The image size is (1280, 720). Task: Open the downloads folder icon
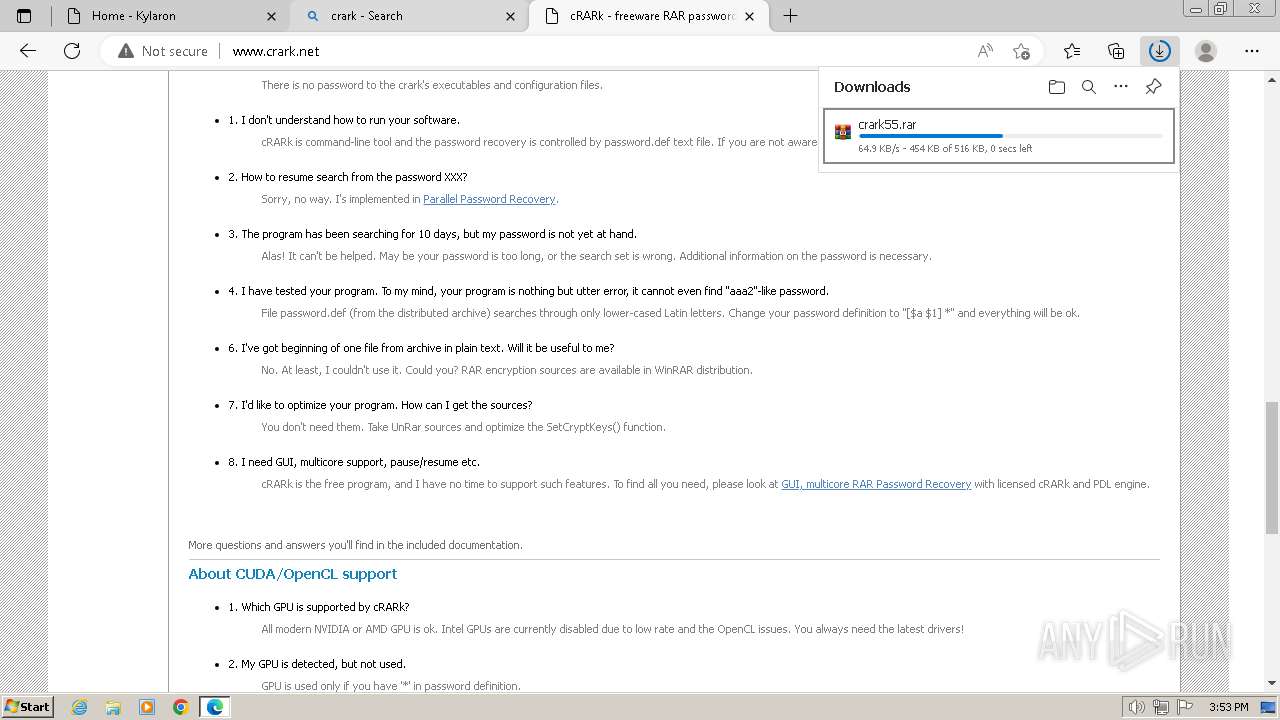[1057, 87]
